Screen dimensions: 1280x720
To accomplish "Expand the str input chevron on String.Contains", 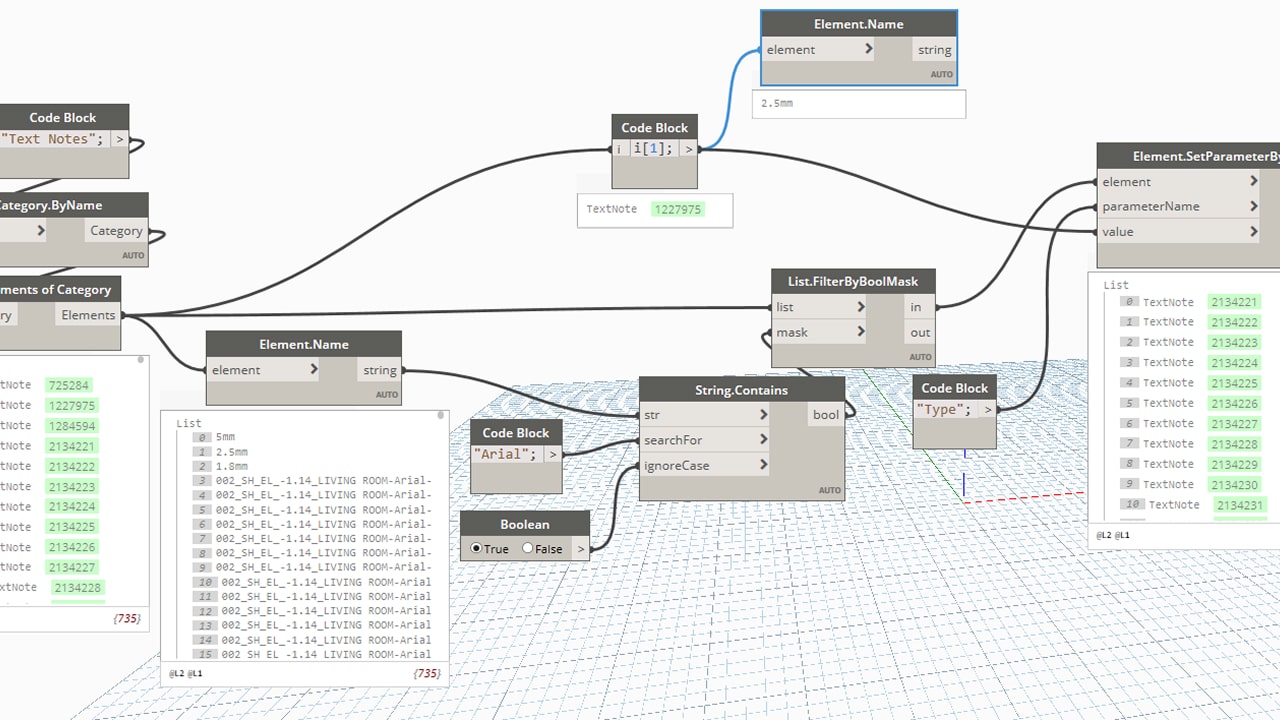I will pos(763,415).
